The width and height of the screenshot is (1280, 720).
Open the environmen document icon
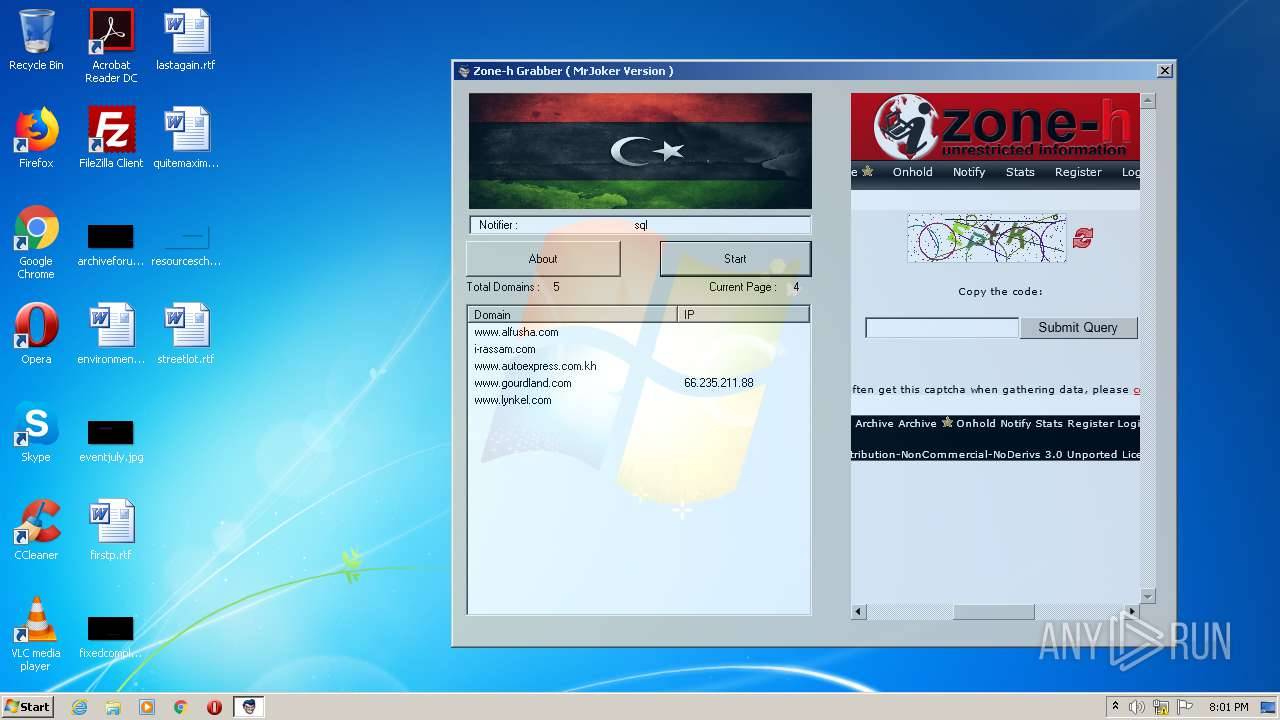(111, 334)
